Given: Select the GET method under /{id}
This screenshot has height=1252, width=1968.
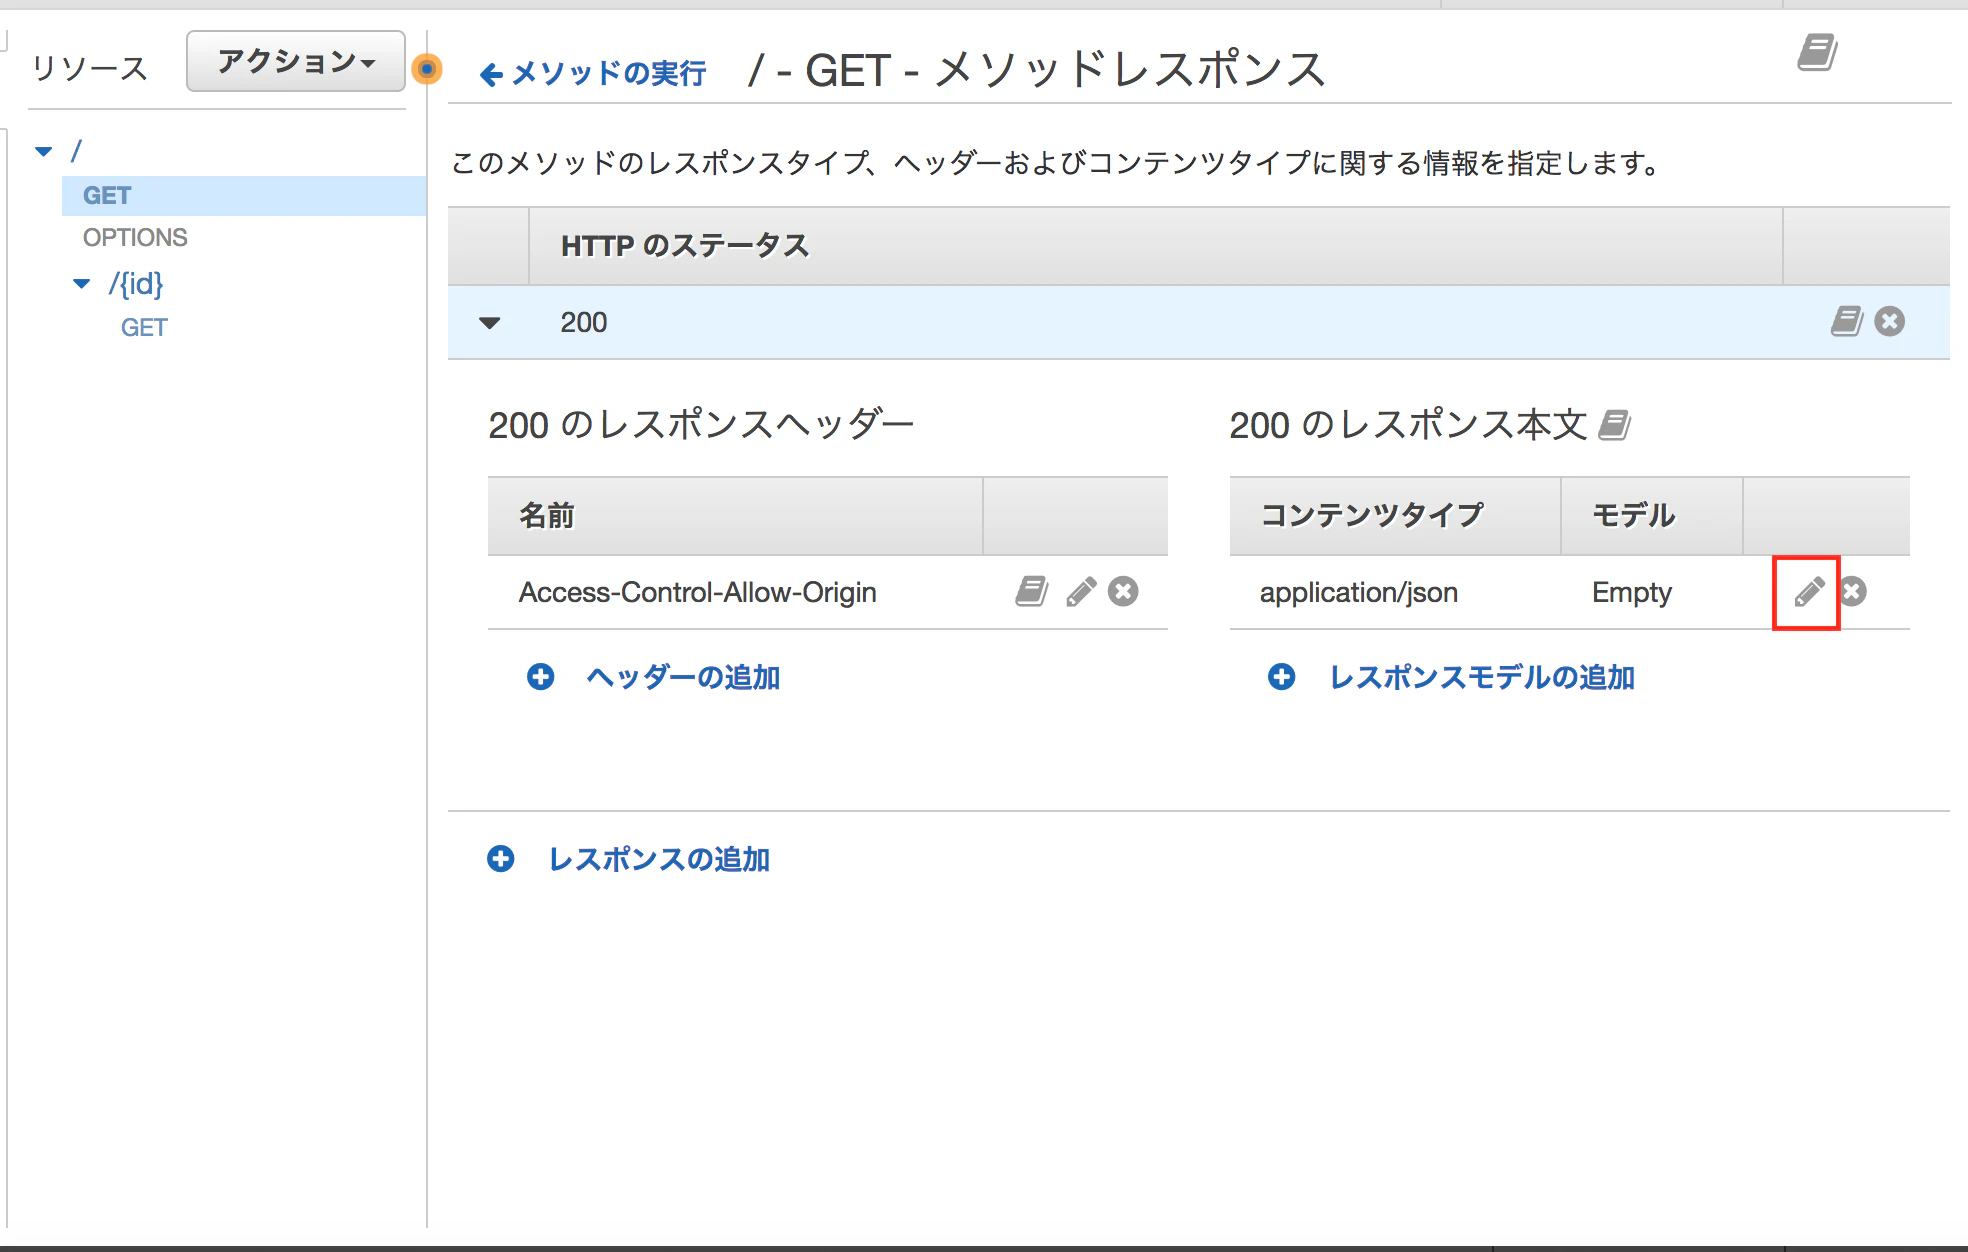Looking at the screenshot, I should 144,328.
